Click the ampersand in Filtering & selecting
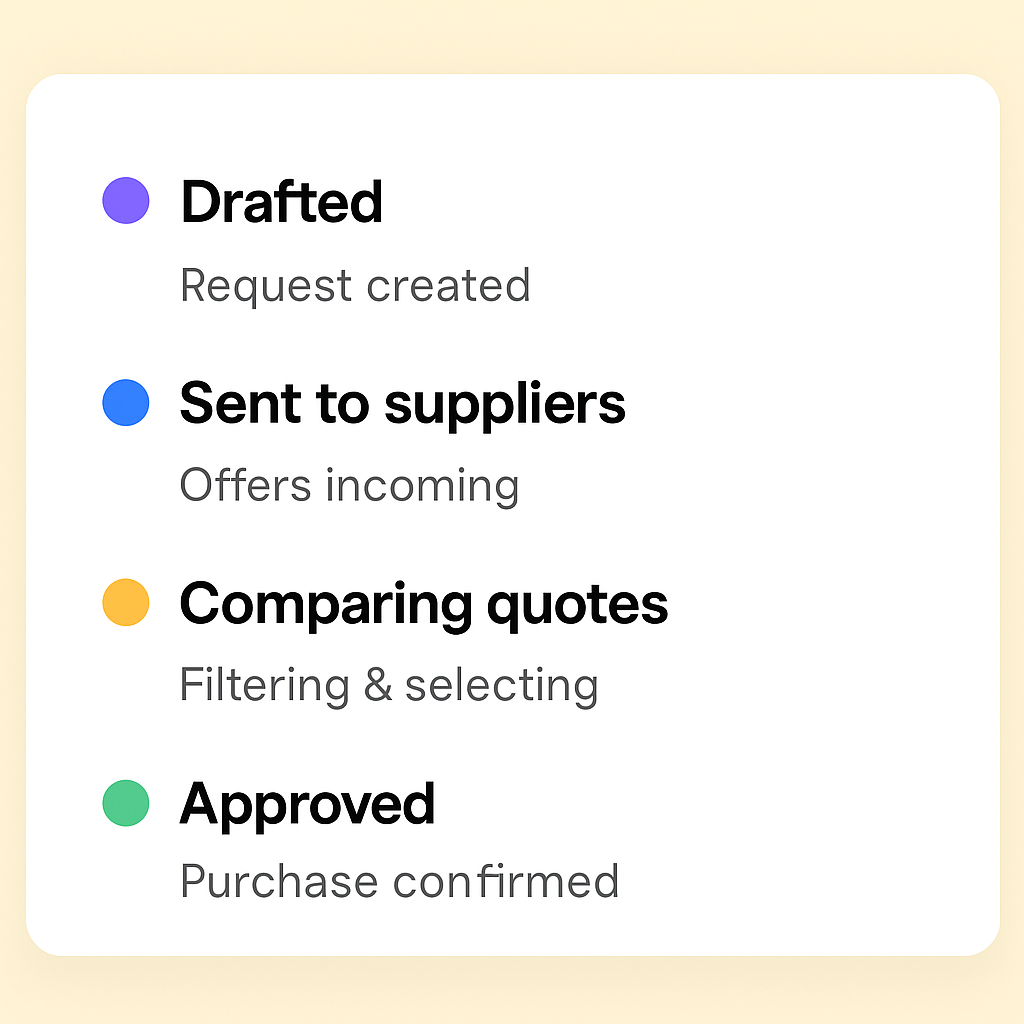Image resolution: width=1024 pixels, height=1024 pixels. (x=378, y=685)
